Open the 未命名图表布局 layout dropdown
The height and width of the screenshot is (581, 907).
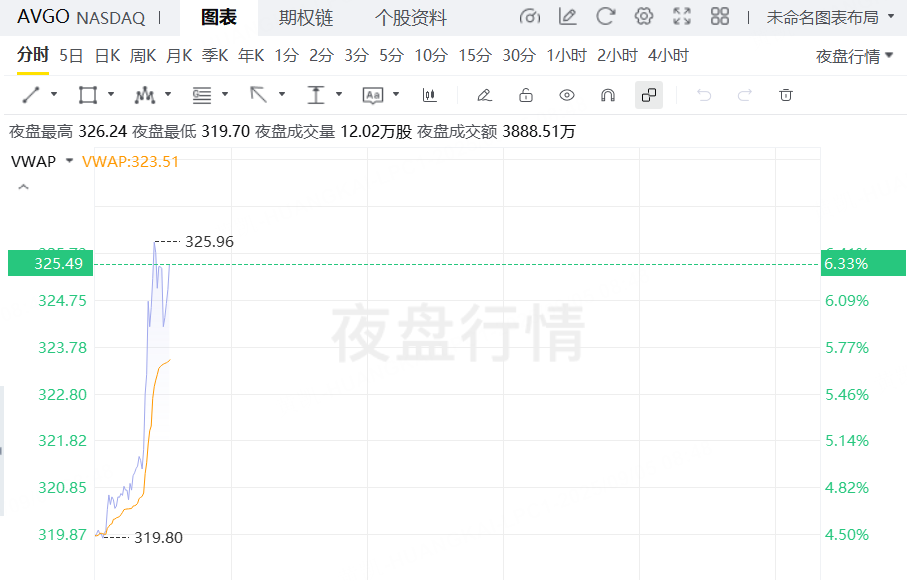830,17
